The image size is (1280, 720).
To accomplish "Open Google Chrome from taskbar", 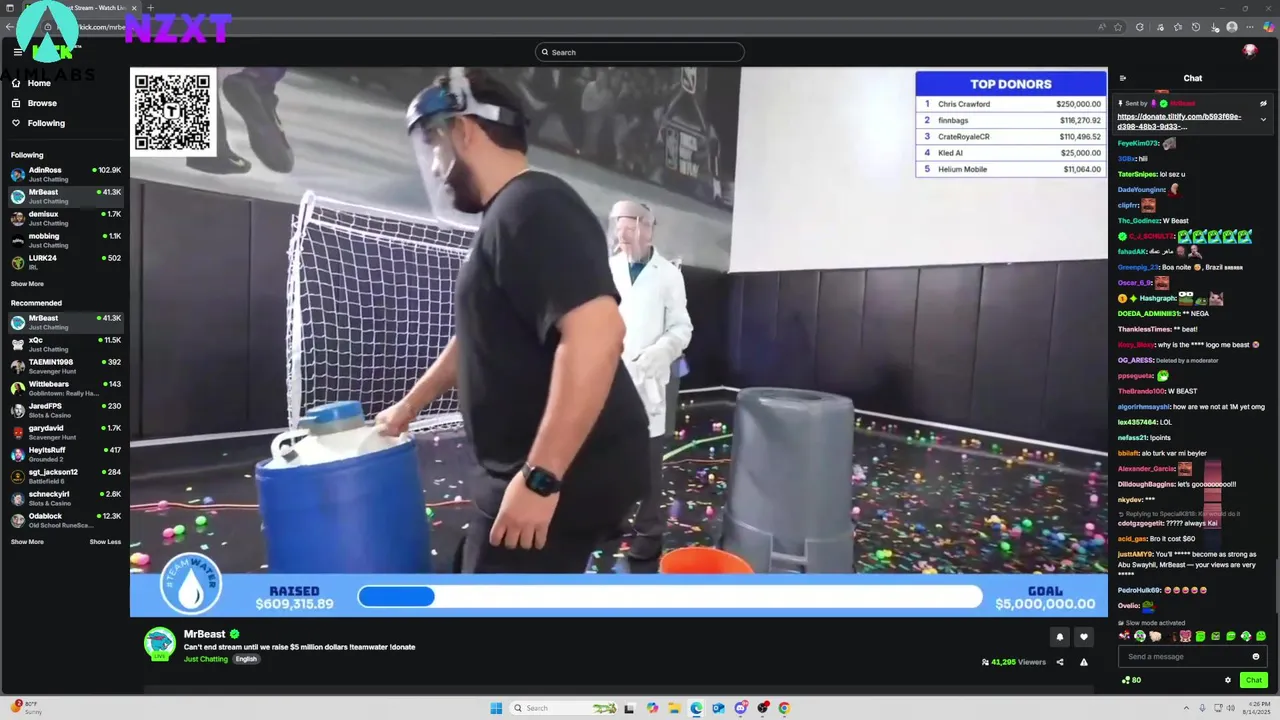I will click(x=784, y=708).
